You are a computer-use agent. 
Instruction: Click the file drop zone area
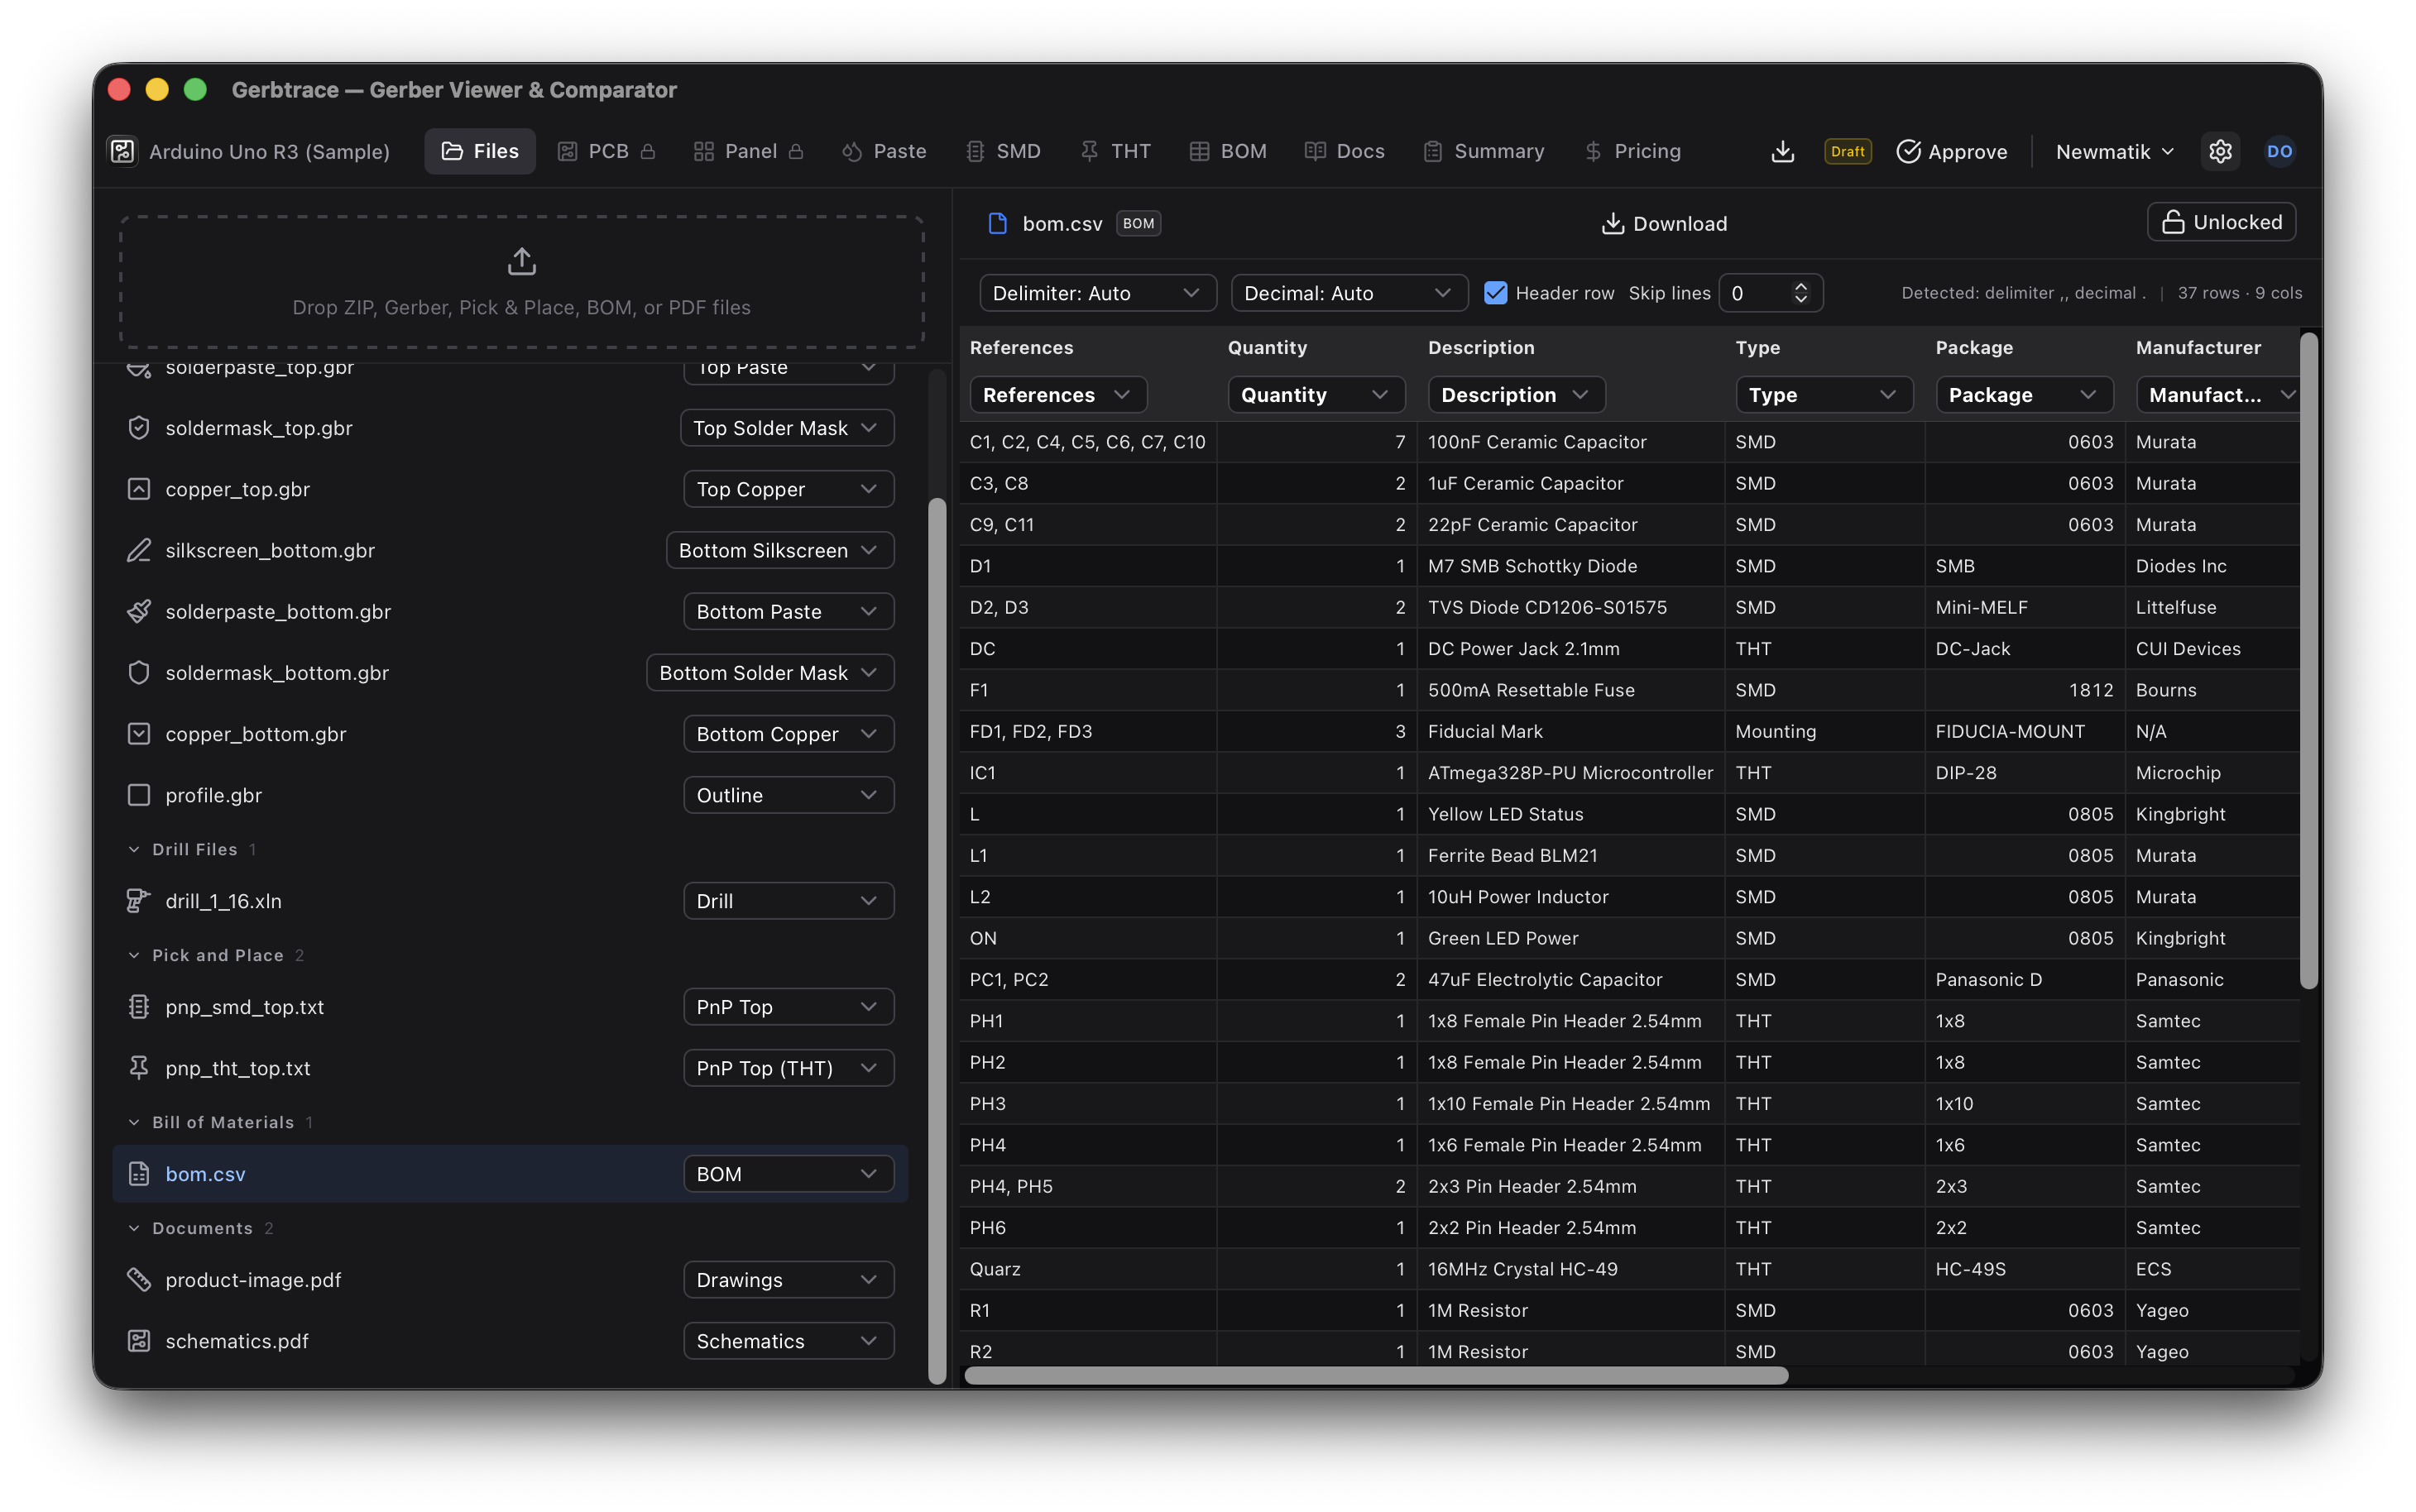pos(521,282)
